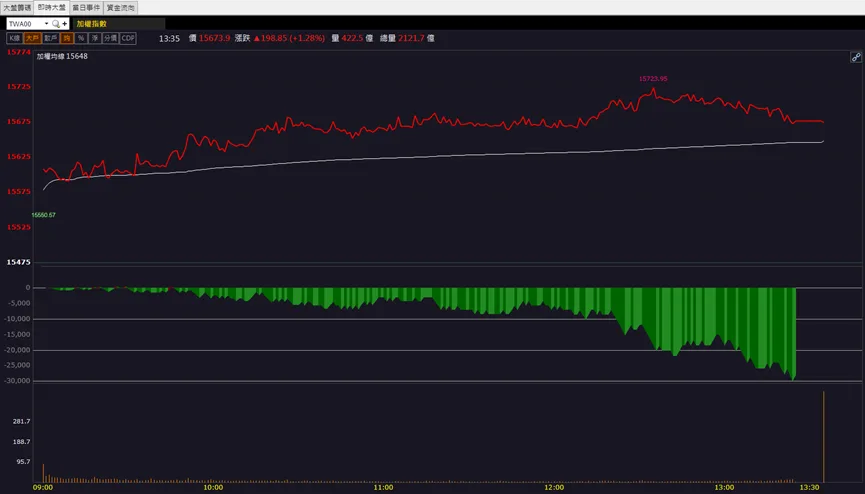Click the volume value 422.5
Screen dimensions: 865x494
tap(352, 38)
